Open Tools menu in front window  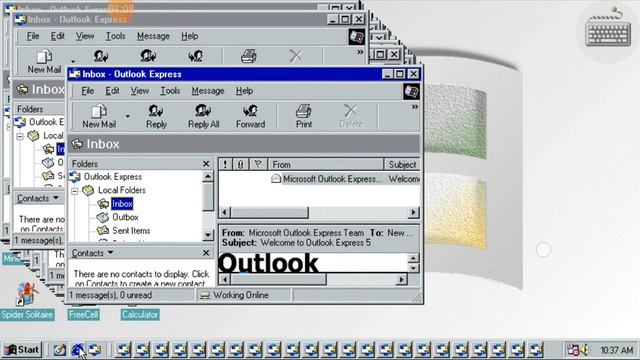tap(170, 91)
